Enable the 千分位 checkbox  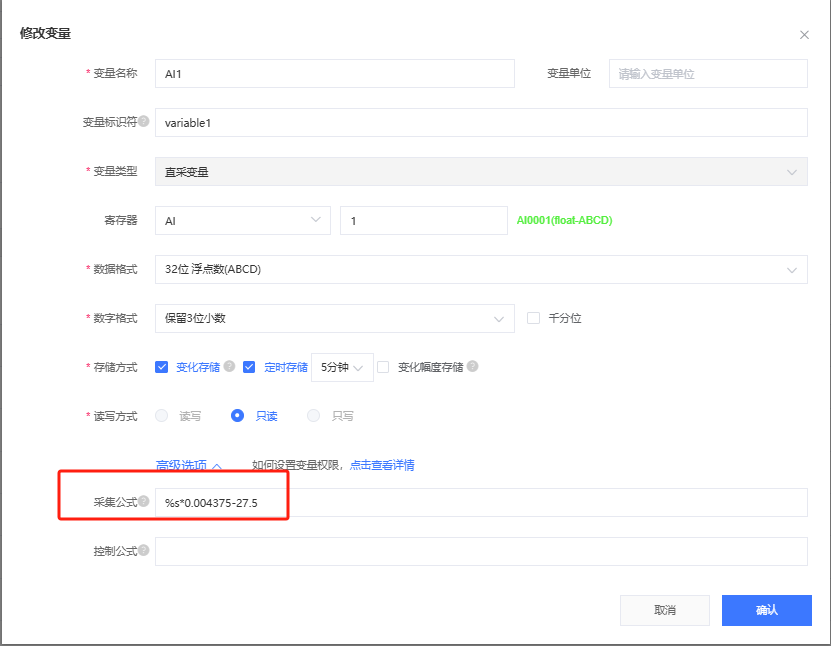tap(533, 318)
